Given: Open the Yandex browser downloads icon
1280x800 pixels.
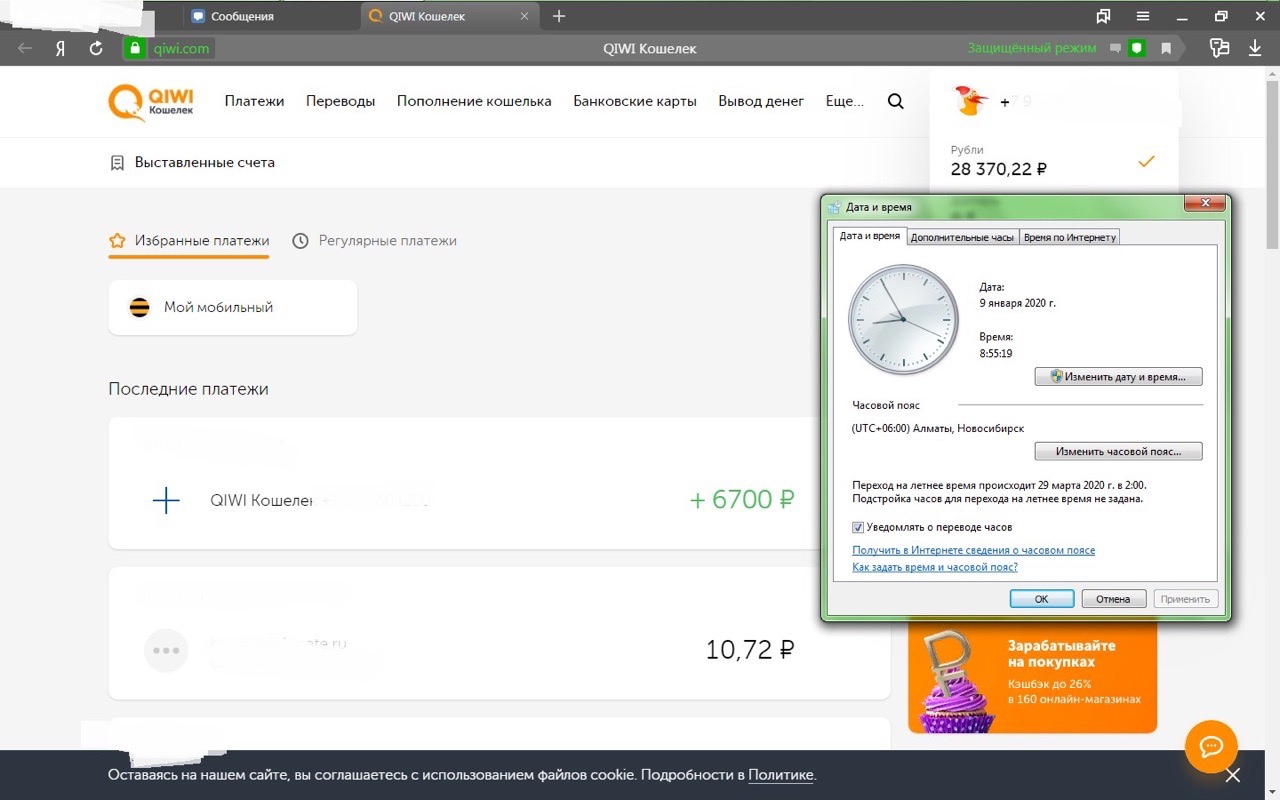Looking at the screenshot, I should click(1255, 48).
